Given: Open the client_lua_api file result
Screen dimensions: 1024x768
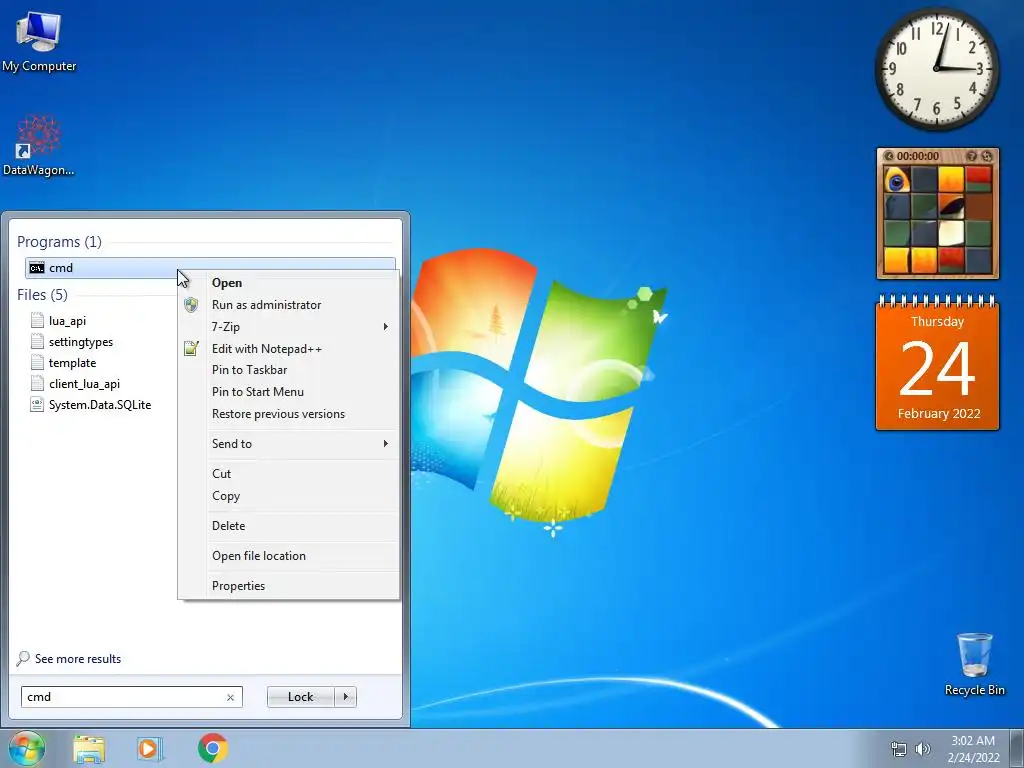Looking at the screenshot, I should [75, 383].
